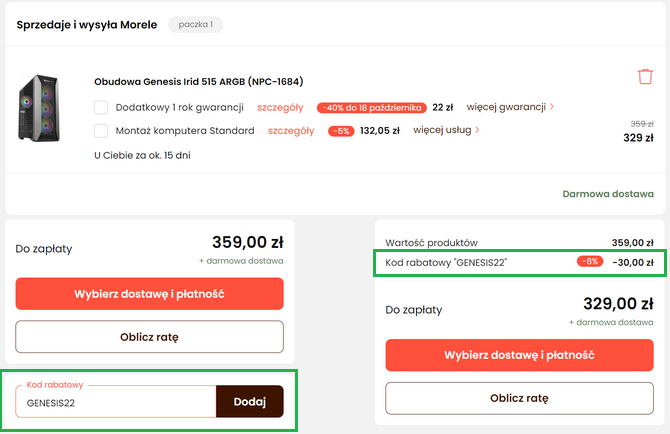Open szczegóły link for extra warranty
670x434 pixels.
point(280,107)
